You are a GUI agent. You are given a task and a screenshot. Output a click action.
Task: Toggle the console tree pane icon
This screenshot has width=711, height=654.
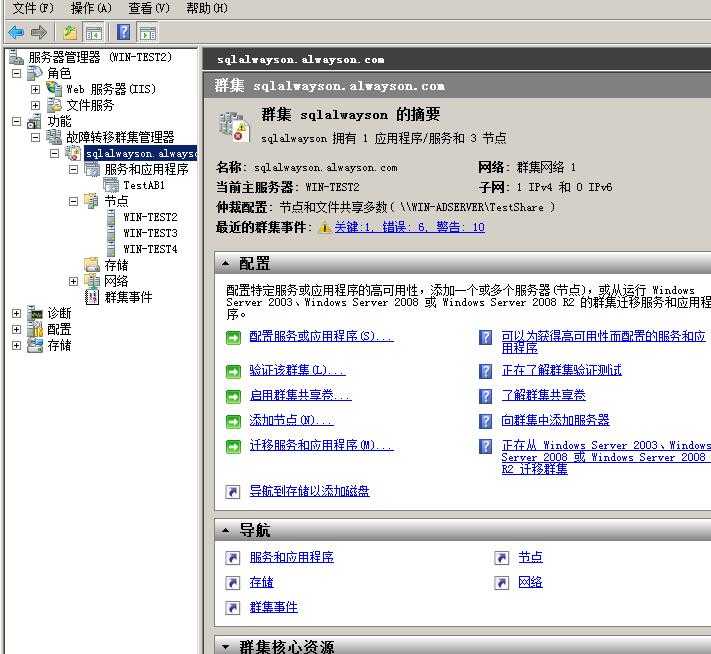94,33
